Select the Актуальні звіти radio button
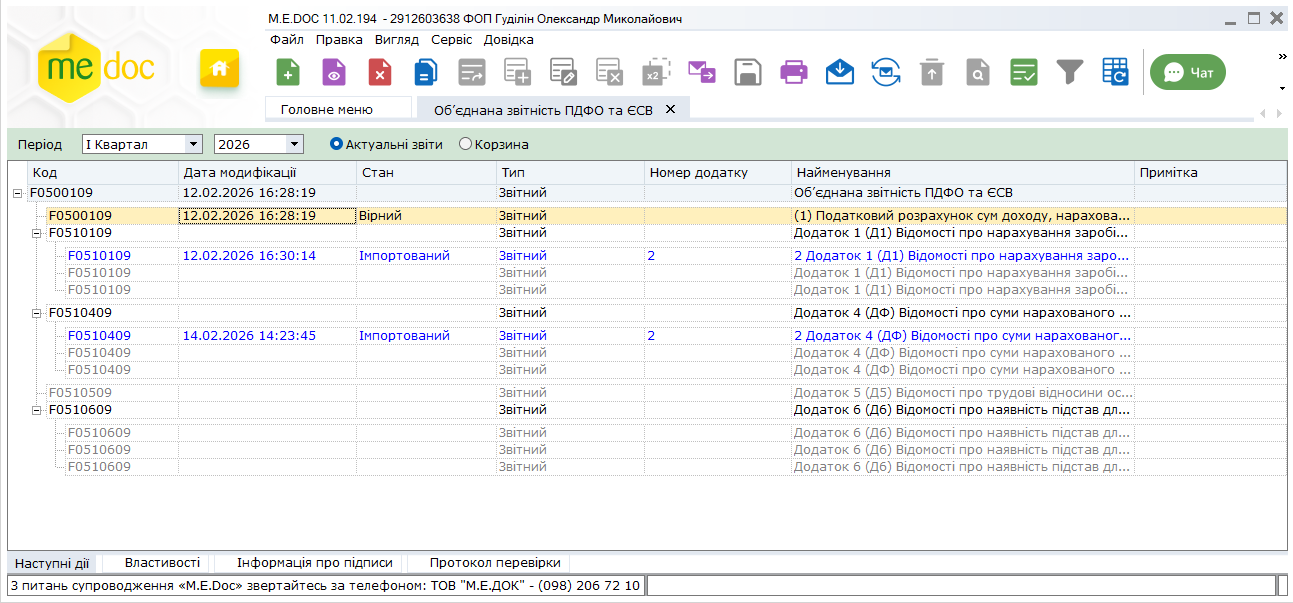Viewport: 1293px width, 603px height. point(337,144)
